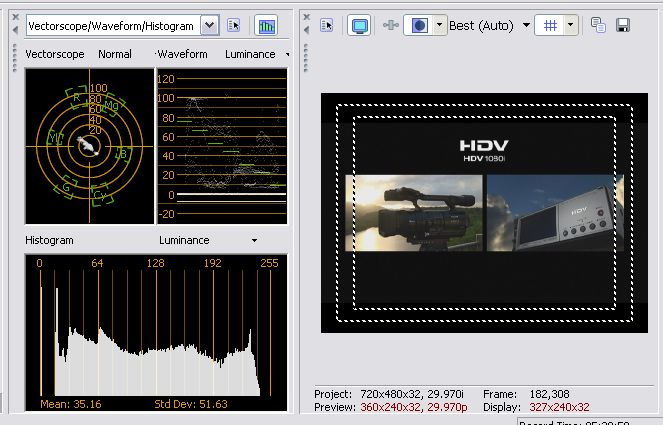Open Best (Auto) preview quality dropdown
The width and height of the screenshot is (663, 425).
526,25
